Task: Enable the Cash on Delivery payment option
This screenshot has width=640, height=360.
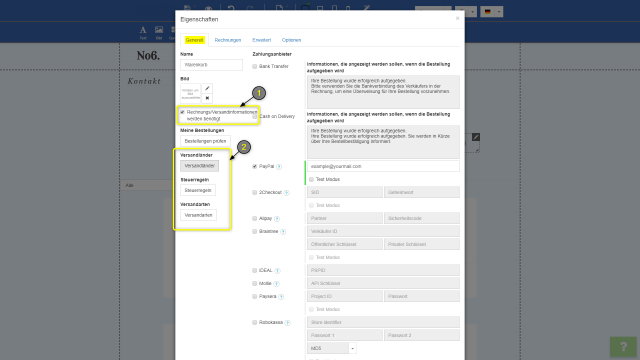Action: pos(254,116)
